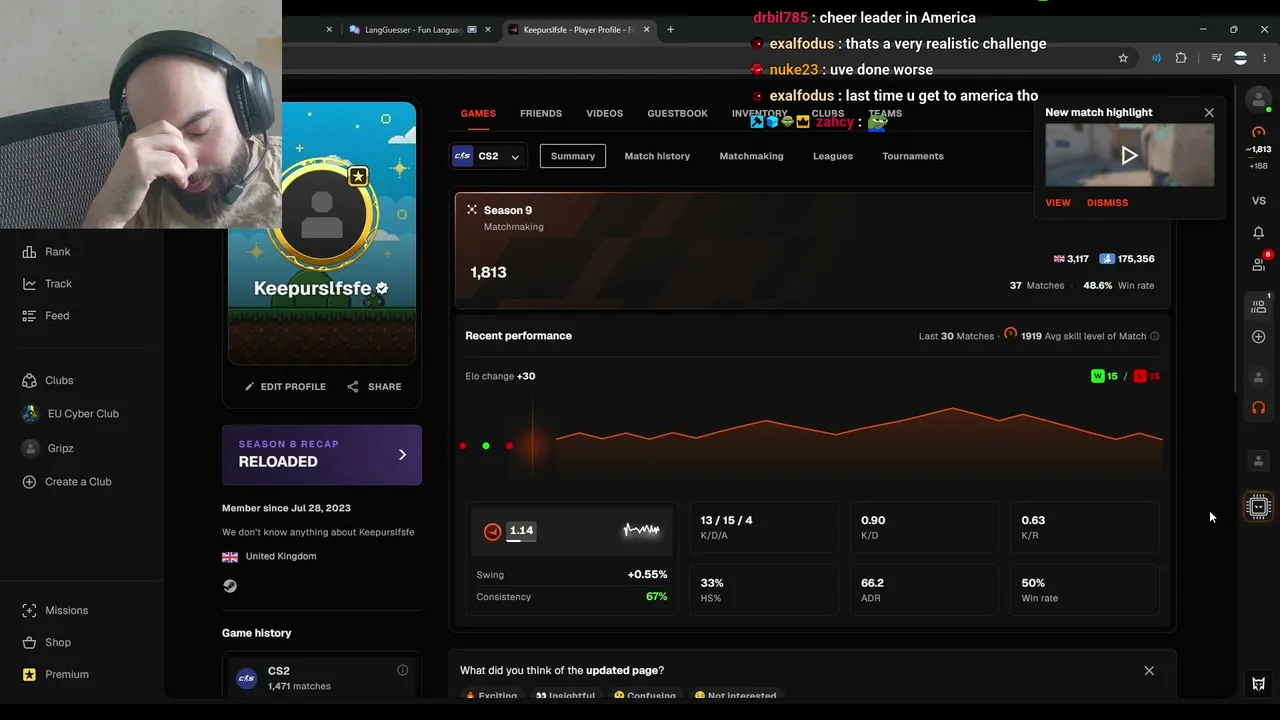Play the new match highlight video
The image size is (1280, 720).
tap(1130, 155)
